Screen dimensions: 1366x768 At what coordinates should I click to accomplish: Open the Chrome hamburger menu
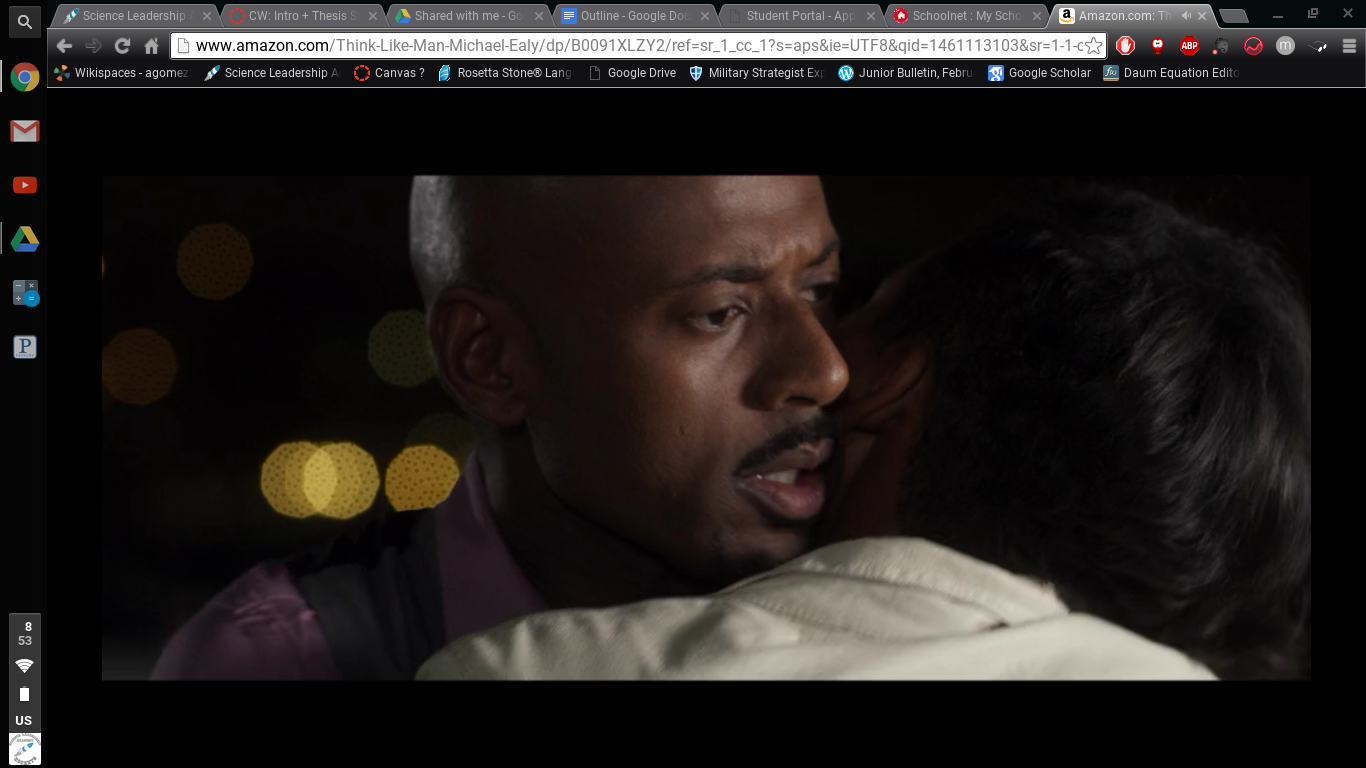(x=1349, y=46)
